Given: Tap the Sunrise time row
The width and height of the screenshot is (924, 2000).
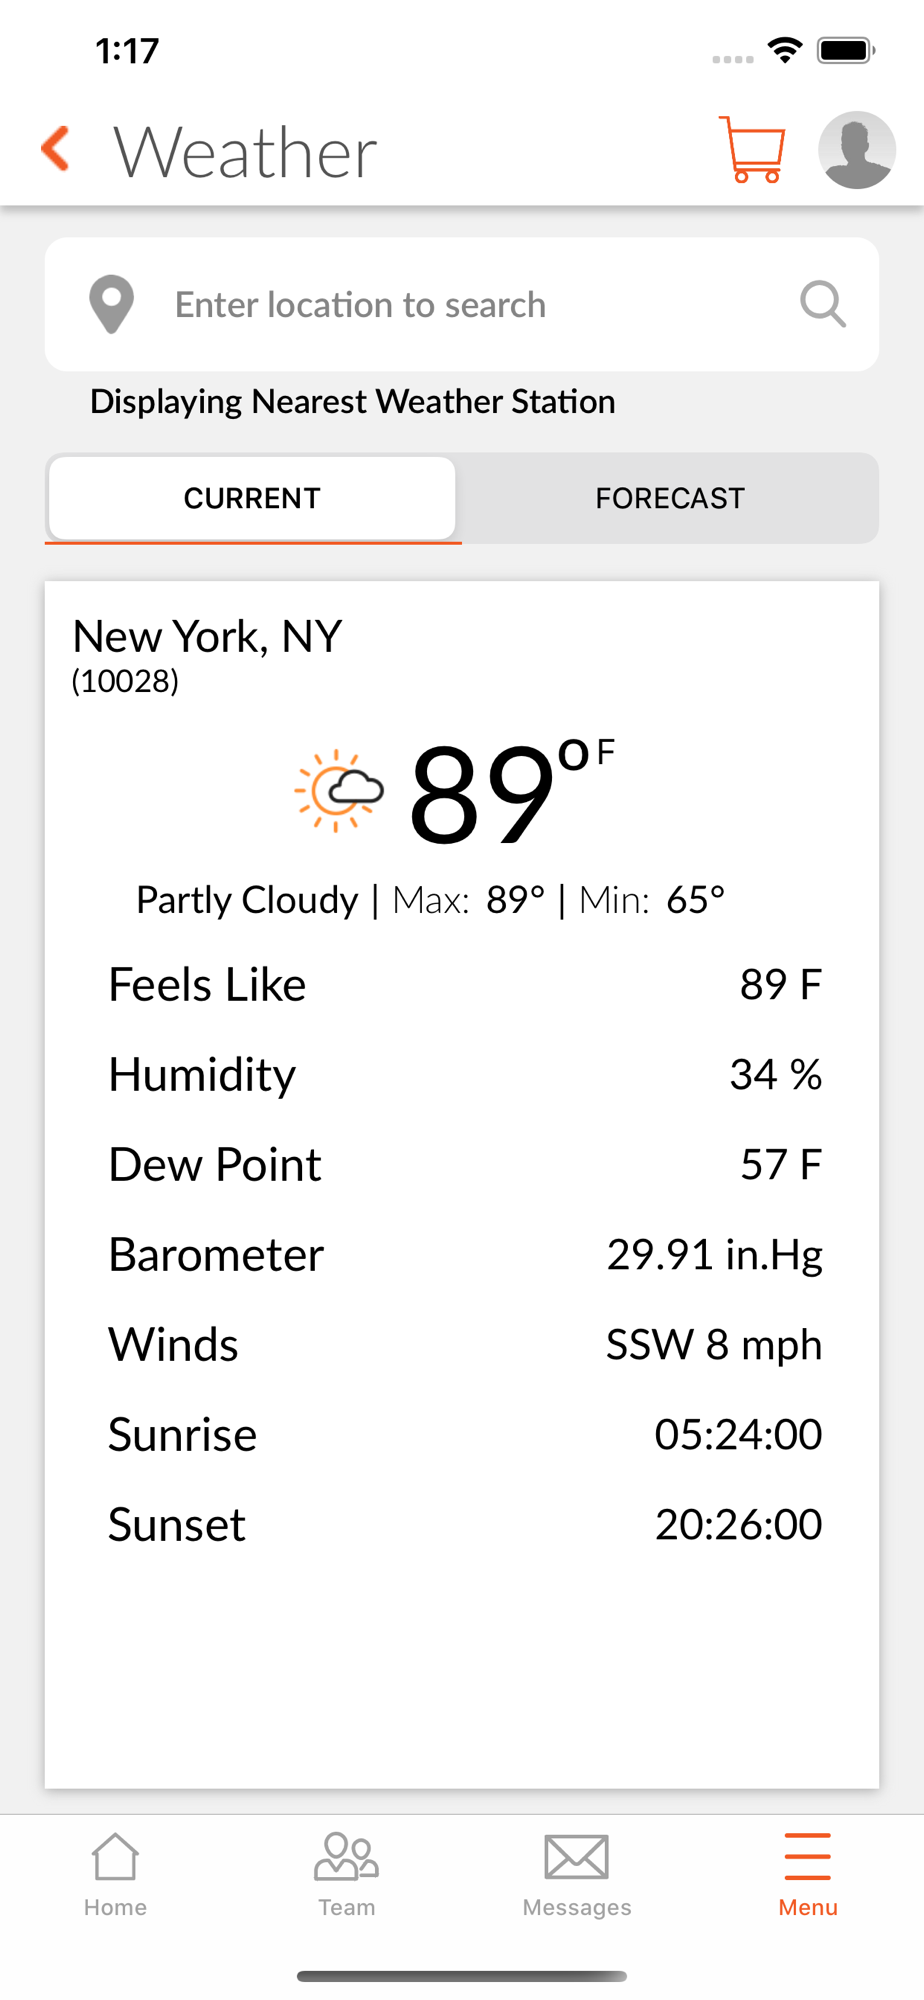Looking at the screenshot, I should (x=465, y=1435).
